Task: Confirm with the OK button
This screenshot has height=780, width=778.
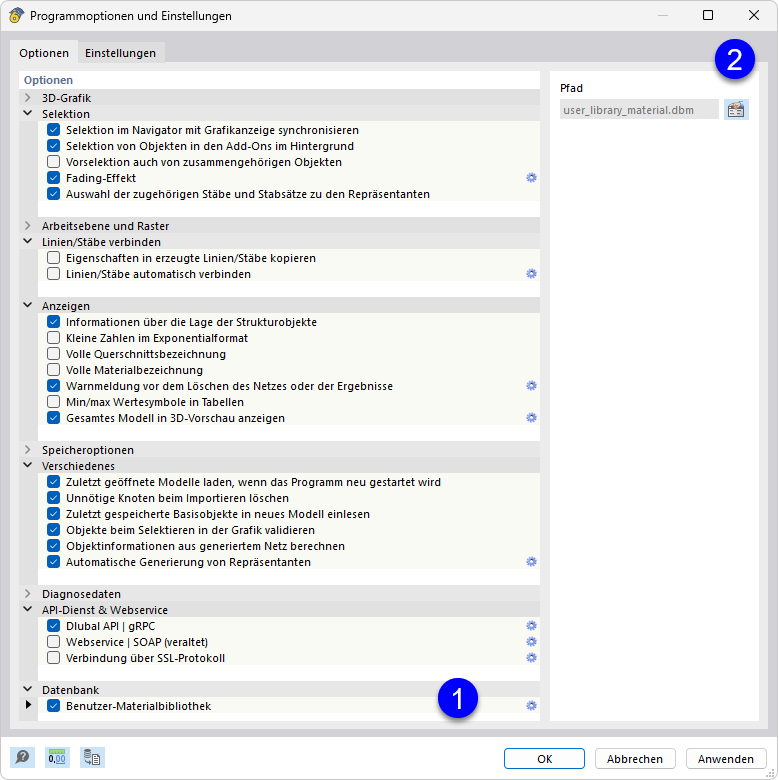Action: point(544,759)
